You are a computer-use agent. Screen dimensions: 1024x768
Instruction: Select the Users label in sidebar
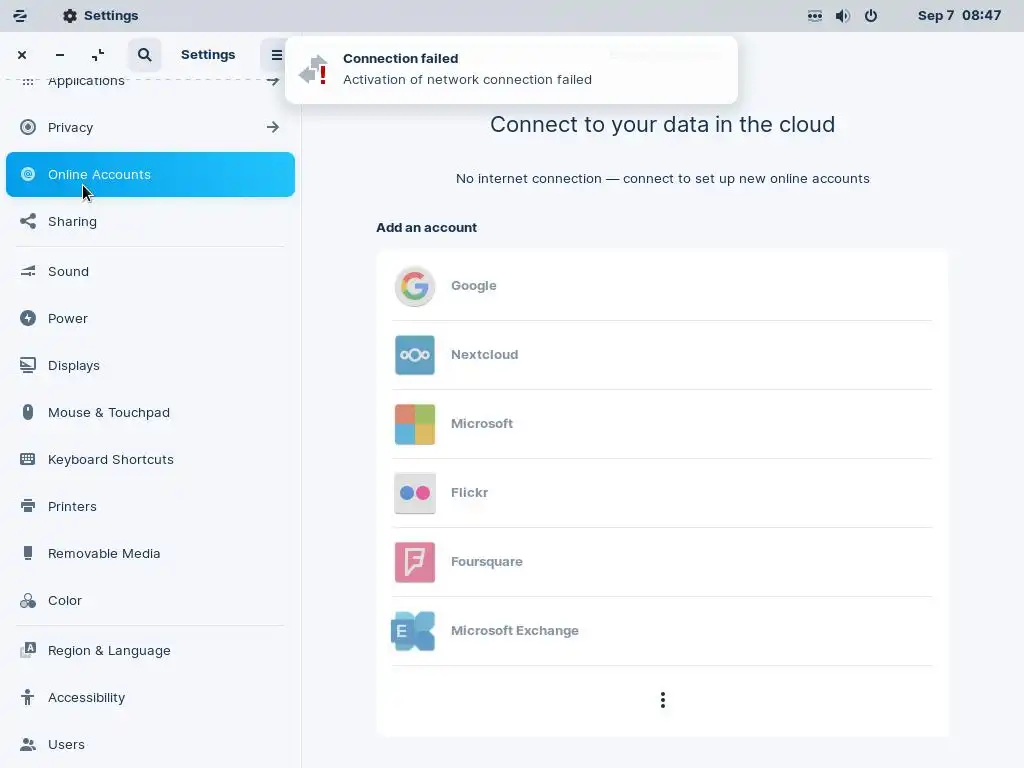[66, 744]
